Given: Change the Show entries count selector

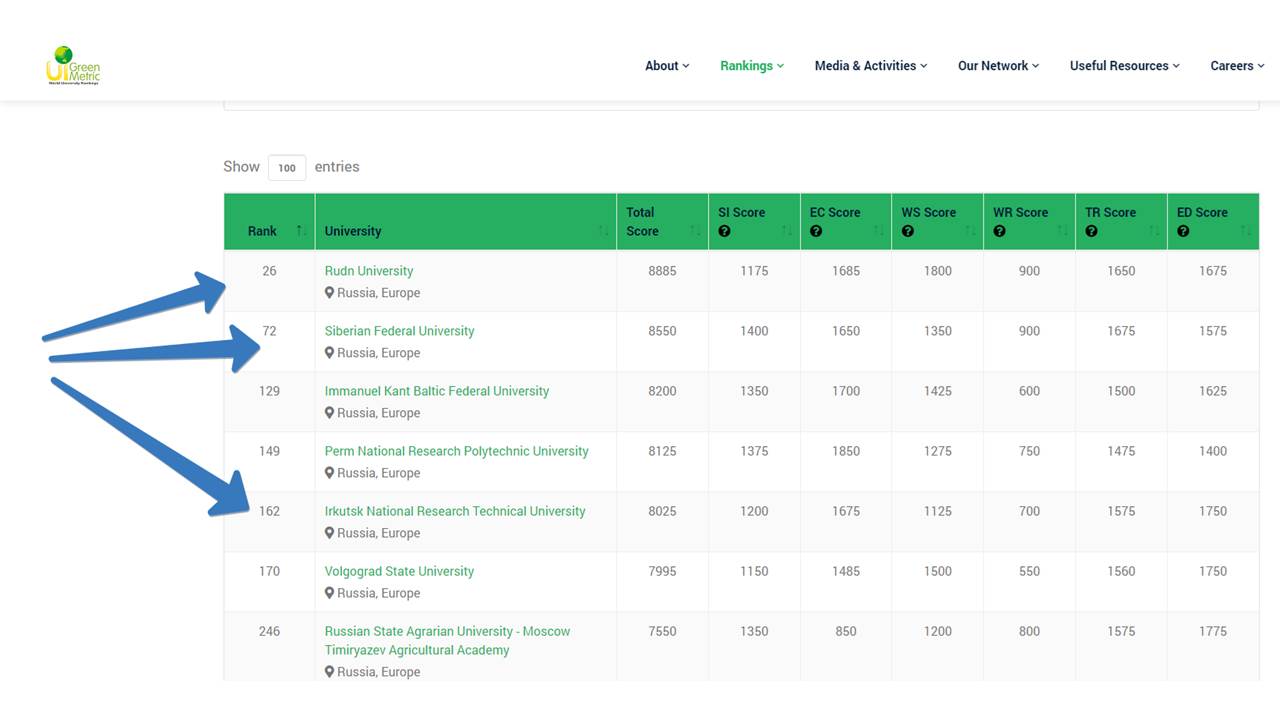Looking at the screenshot, I should point(287,167).
